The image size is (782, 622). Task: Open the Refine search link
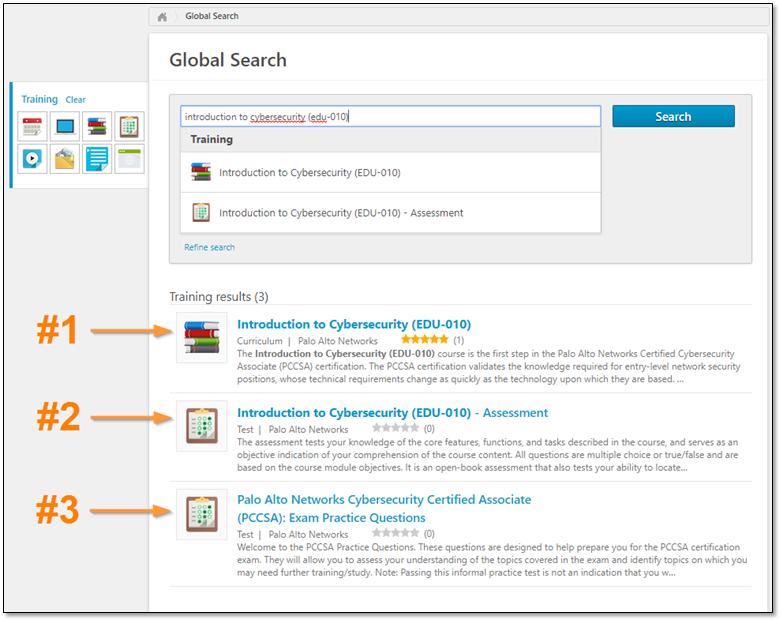click(209, 247)
